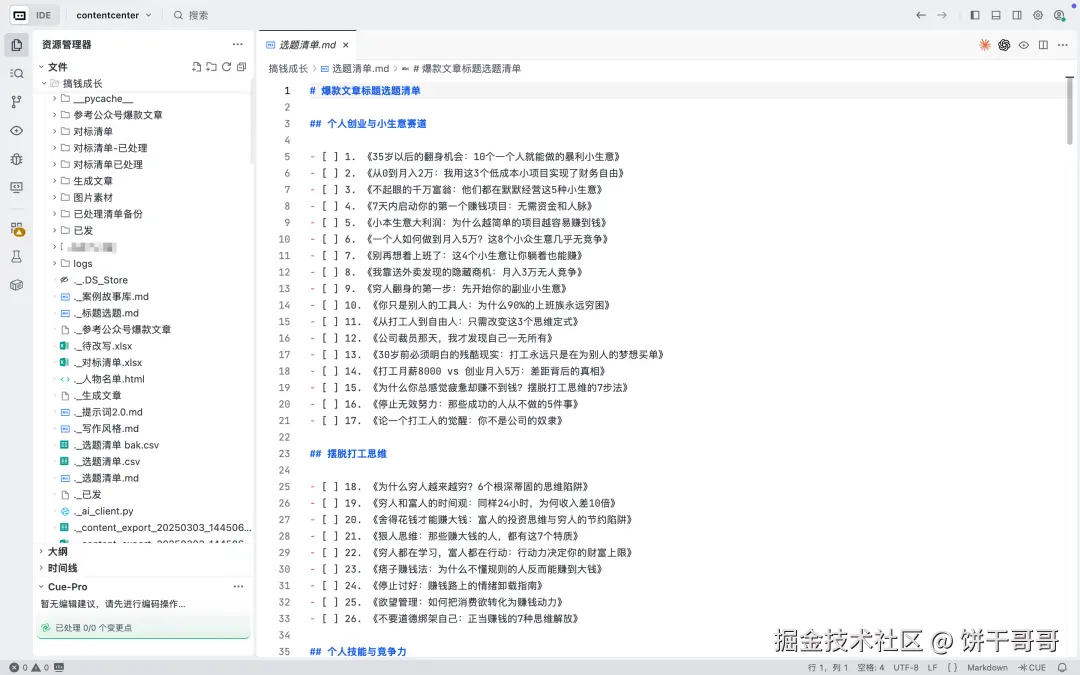Open the account profile icon

point(1059,15)
